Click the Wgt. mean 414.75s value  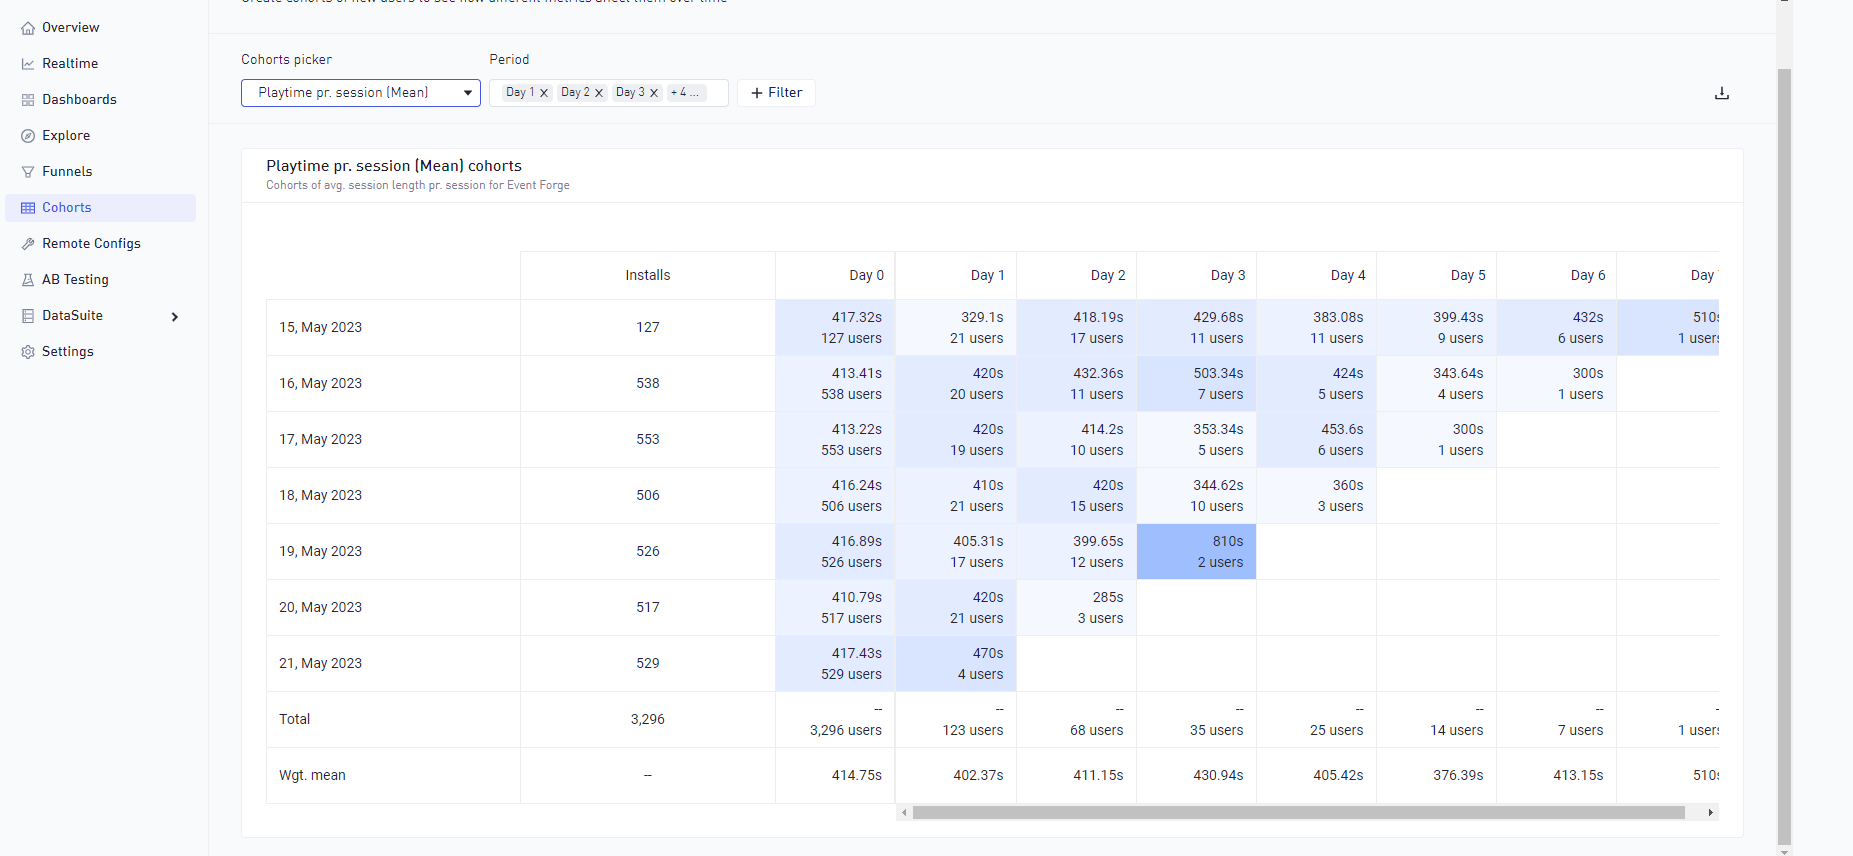pyautogui.click(x=857, y=775)
